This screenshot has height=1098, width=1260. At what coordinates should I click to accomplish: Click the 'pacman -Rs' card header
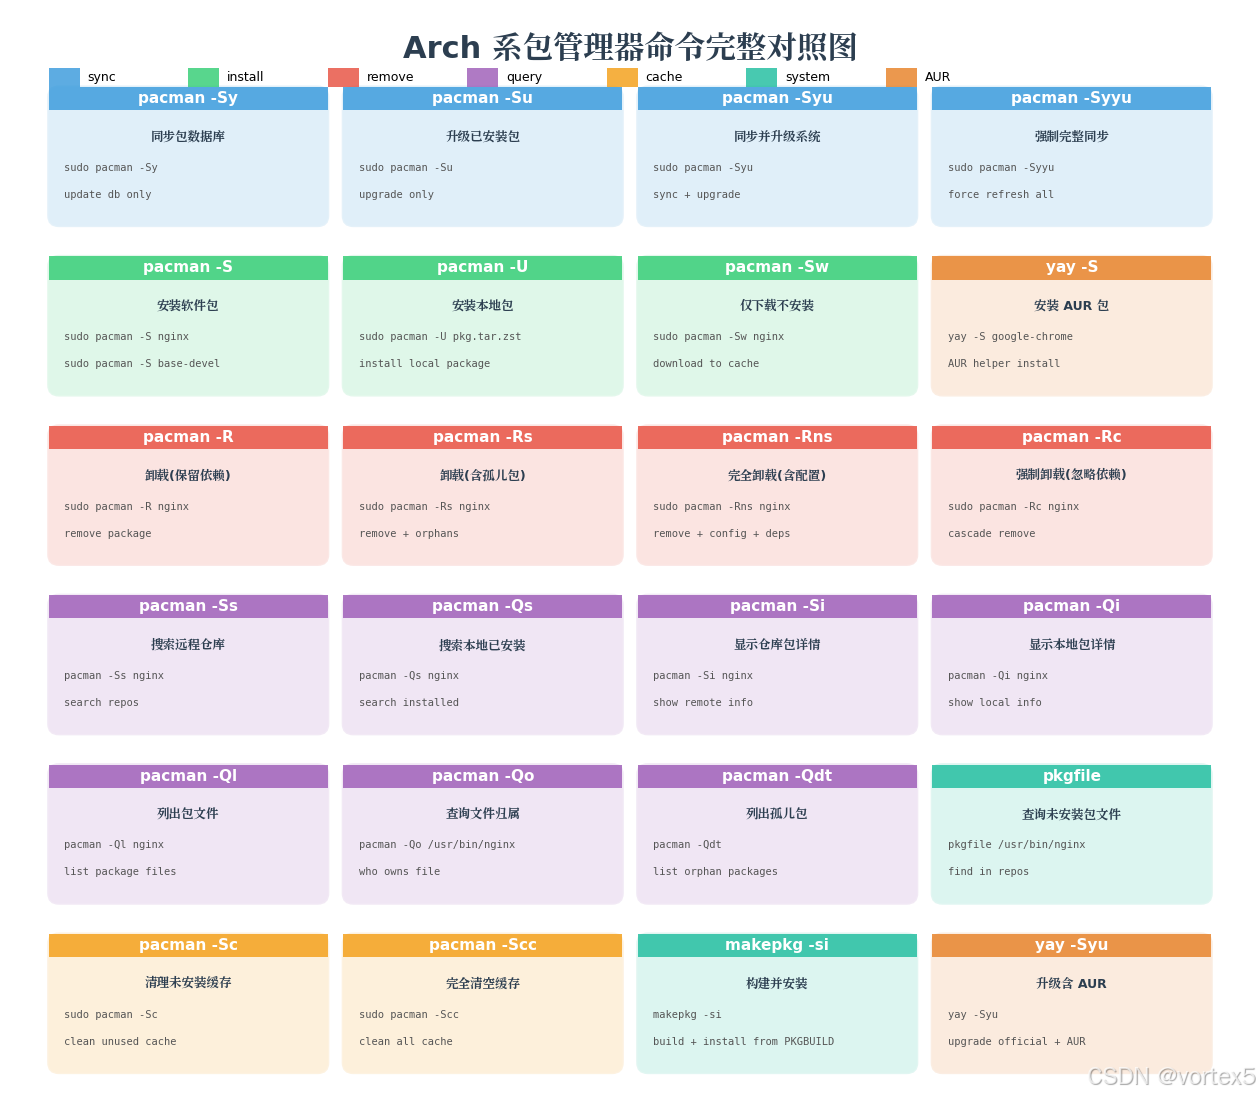click(x=482, y=437)
